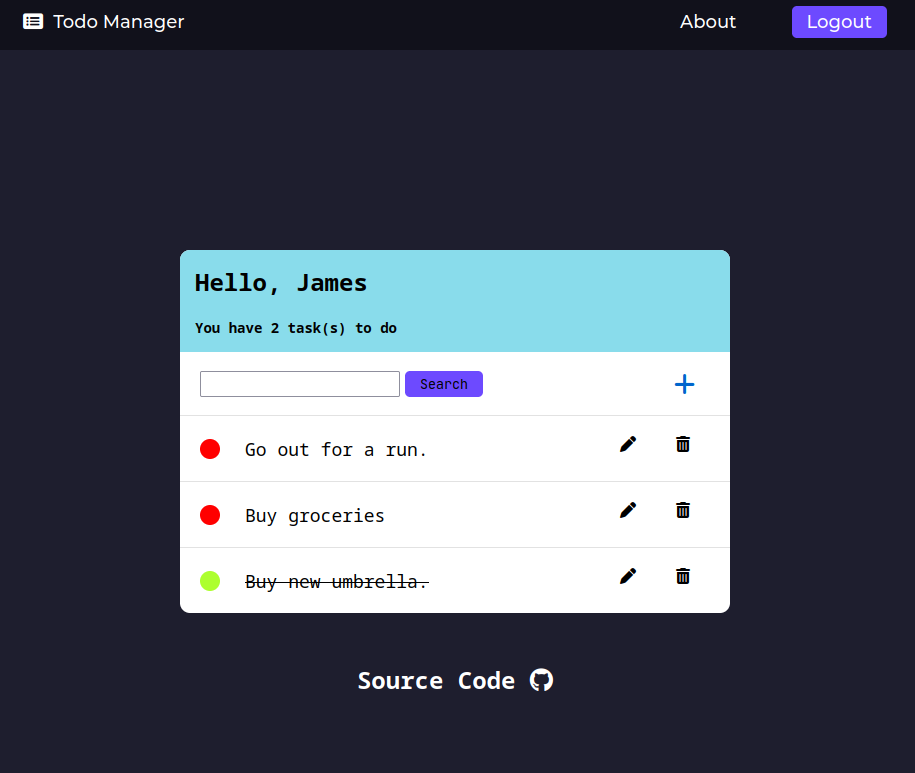Delete the 'Go out for a run' task
The image size is (915, 773).
click(x=682, y=444)
